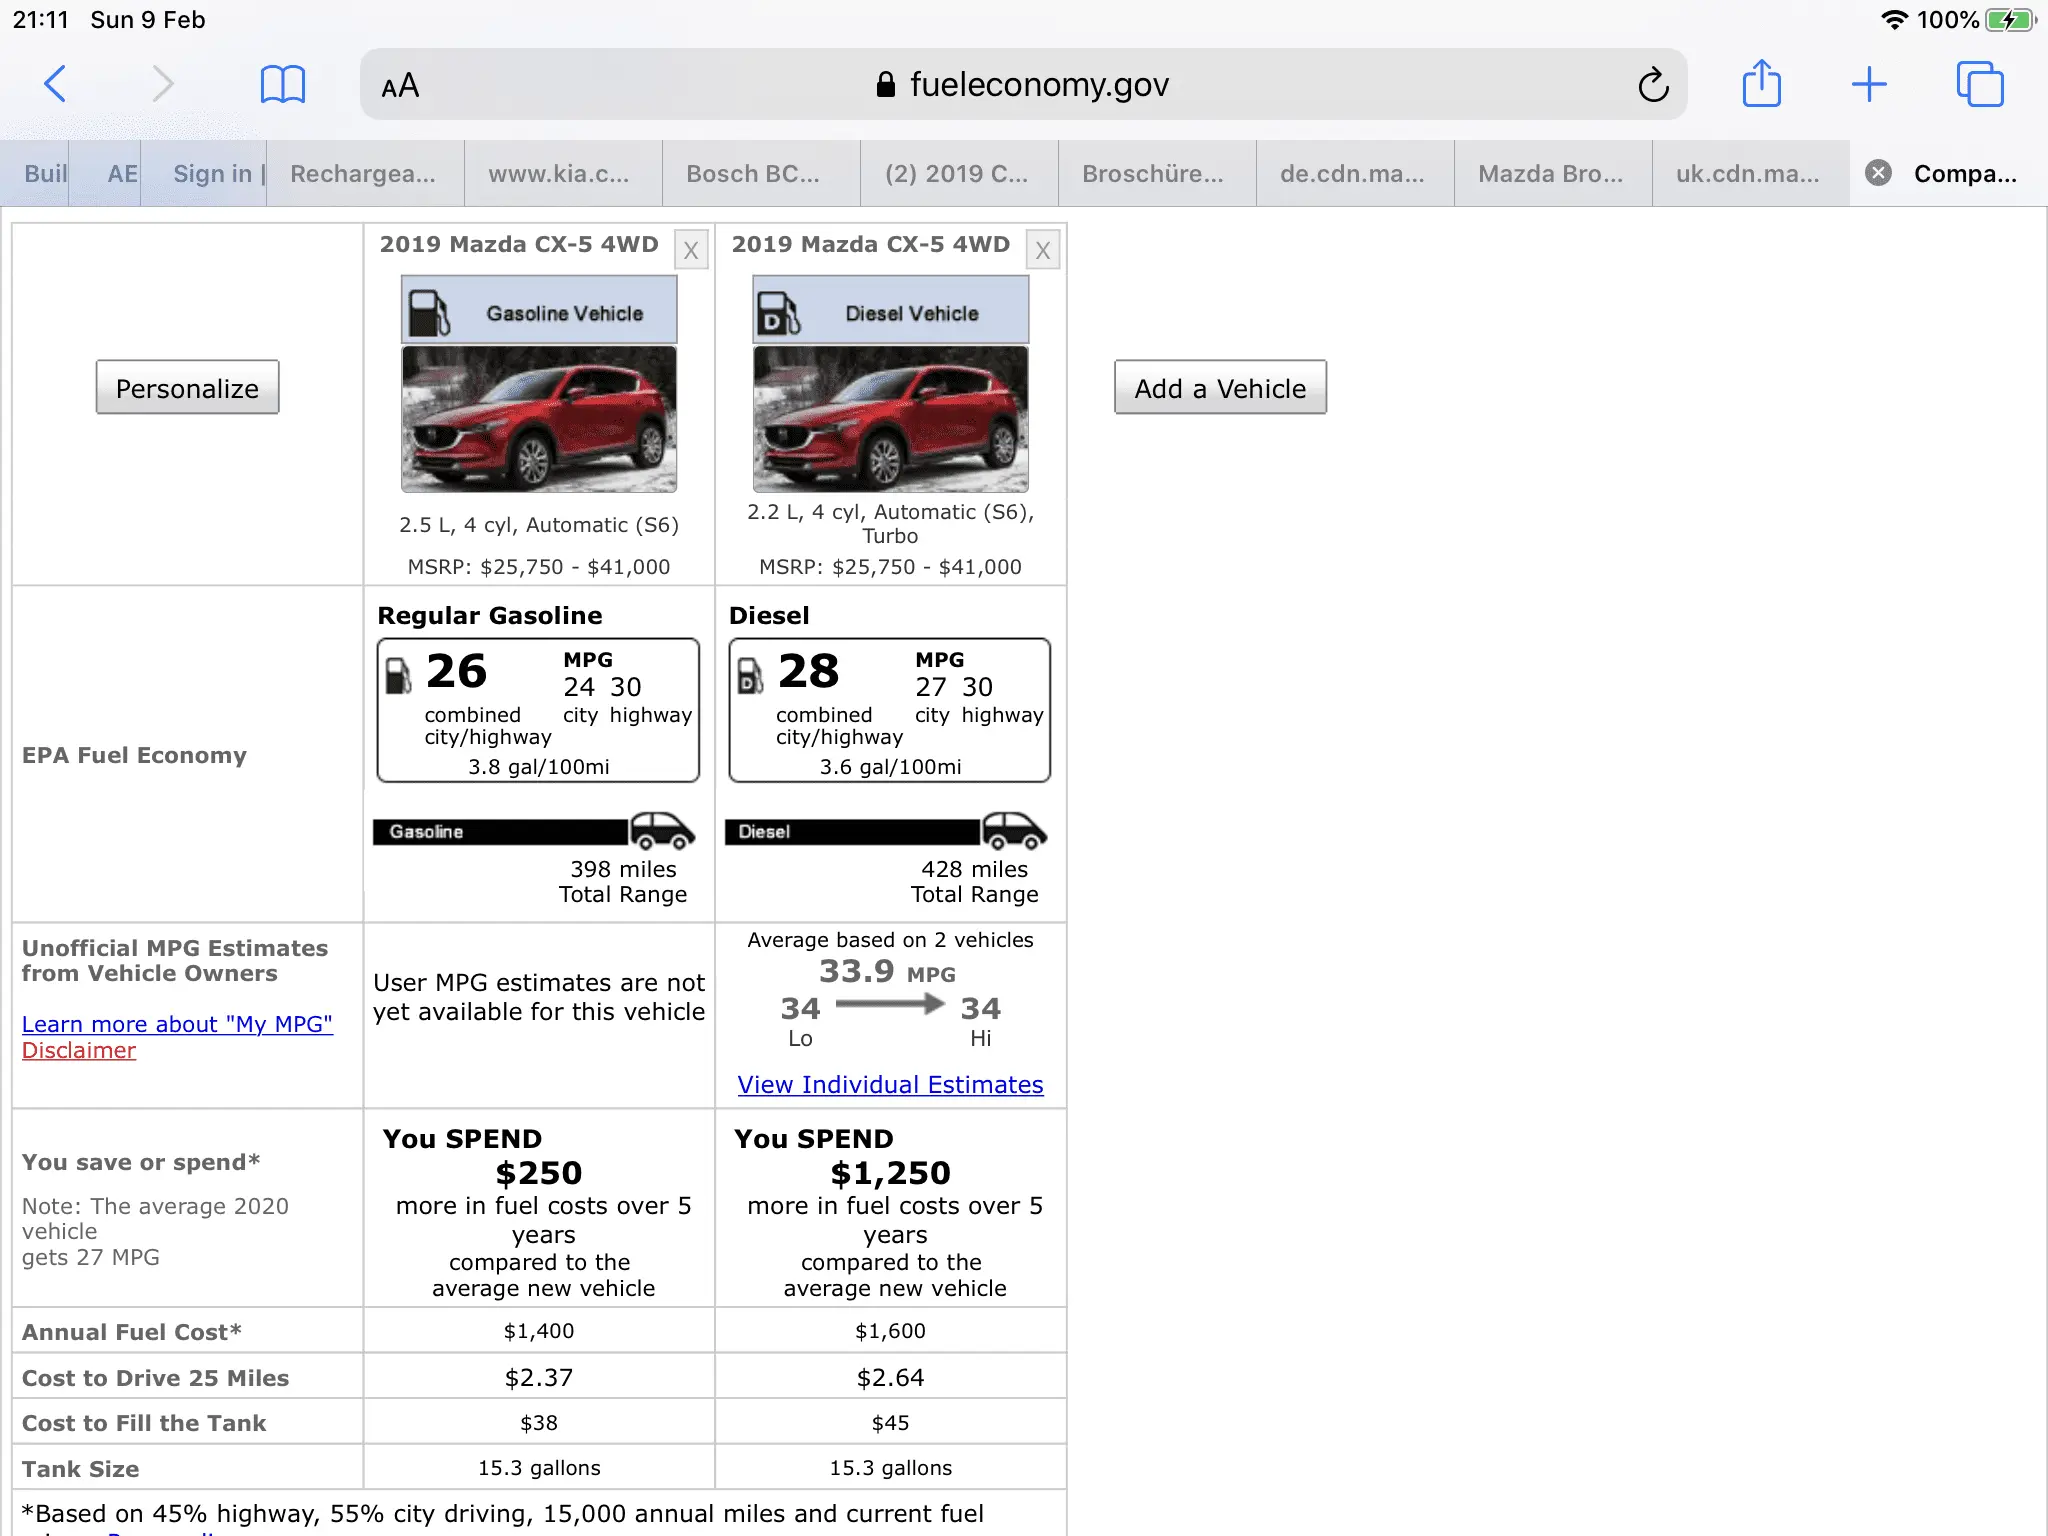Viewport: 2048px width, 1536px height.
Task: Tap the $2.37 cost to drive
Action: pos(539,1378)
